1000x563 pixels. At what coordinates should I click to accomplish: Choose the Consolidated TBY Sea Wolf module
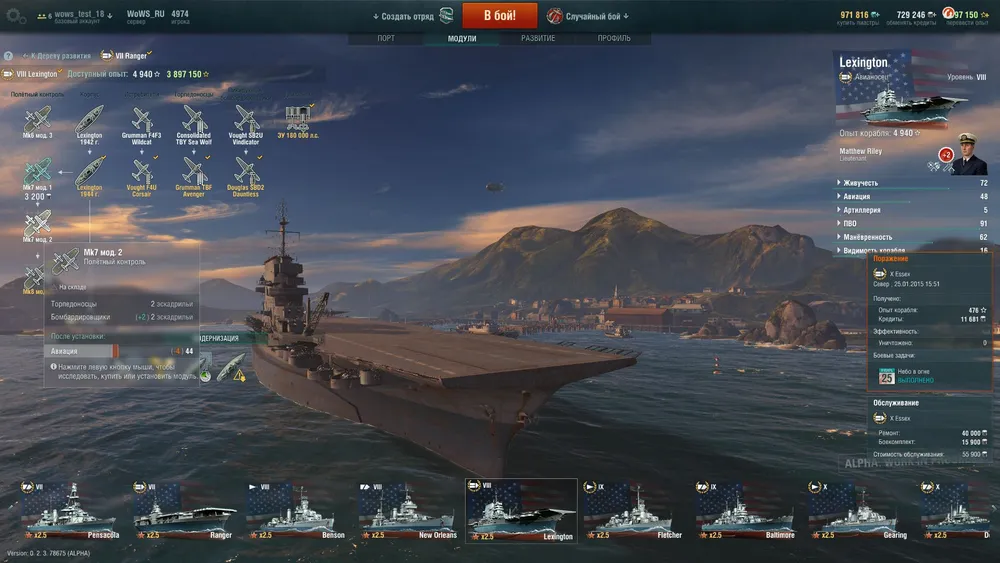pos(193,125)
